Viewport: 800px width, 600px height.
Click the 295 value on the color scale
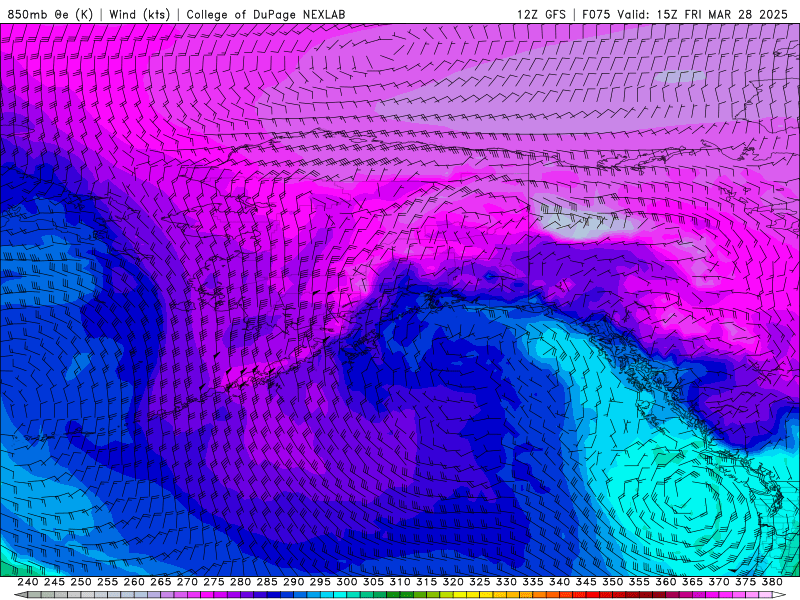320,582
